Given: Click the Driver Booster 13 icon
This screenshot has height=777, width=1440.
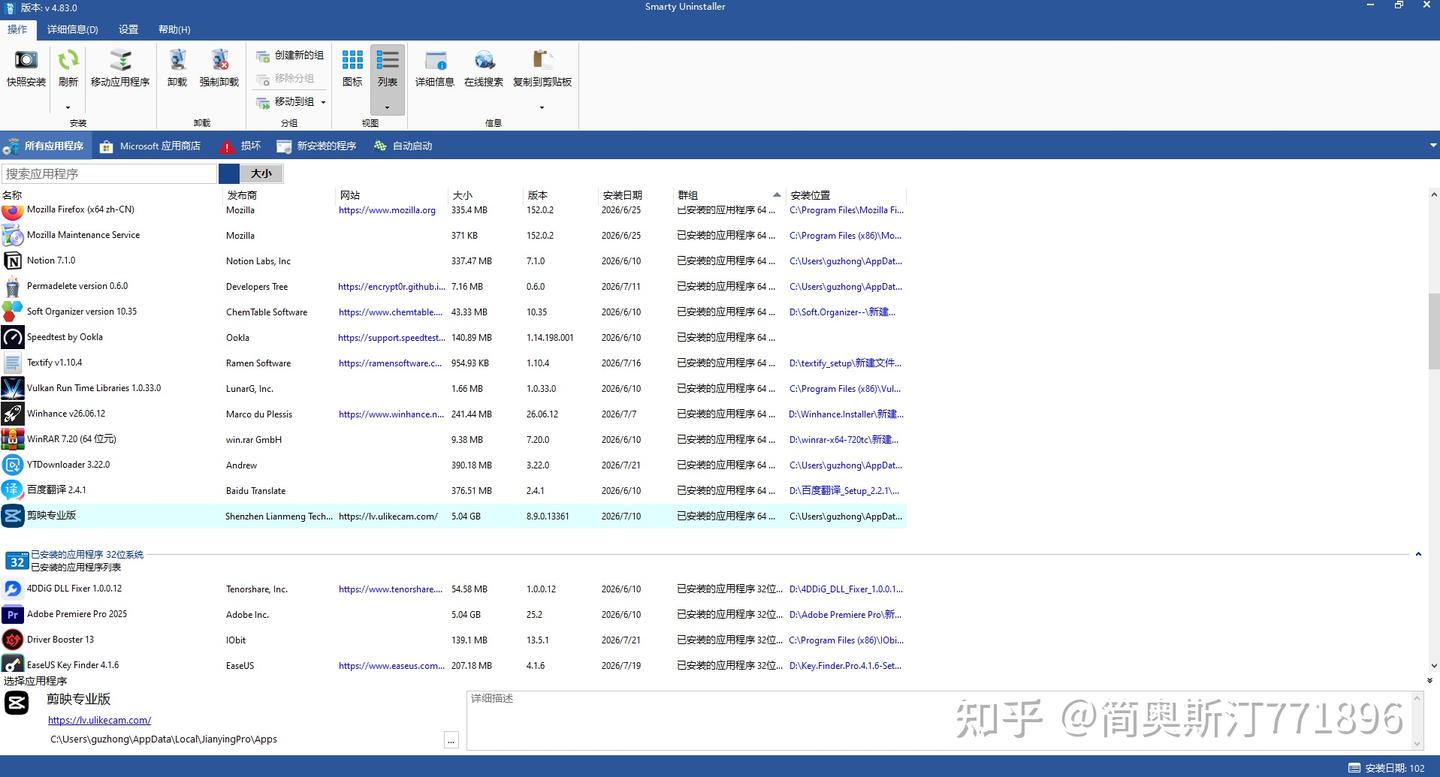Looking at the screenshot, I should point(12,640).
